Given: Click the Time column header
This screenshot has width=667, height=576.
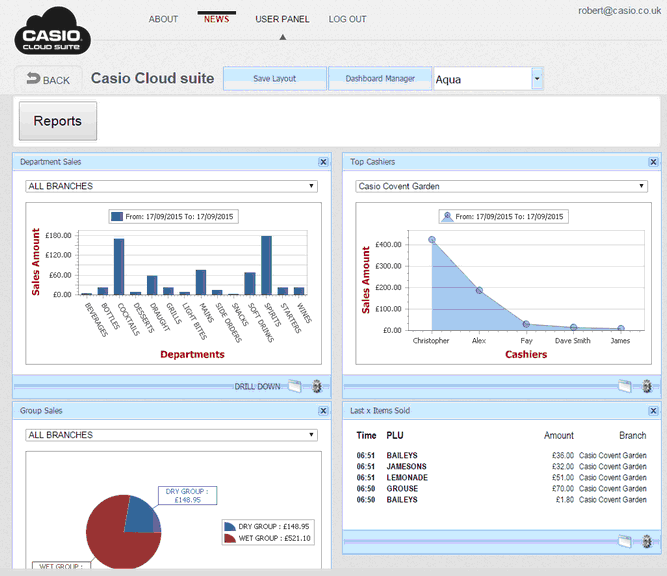Looking at the screenshot, I should click(366, 436).
